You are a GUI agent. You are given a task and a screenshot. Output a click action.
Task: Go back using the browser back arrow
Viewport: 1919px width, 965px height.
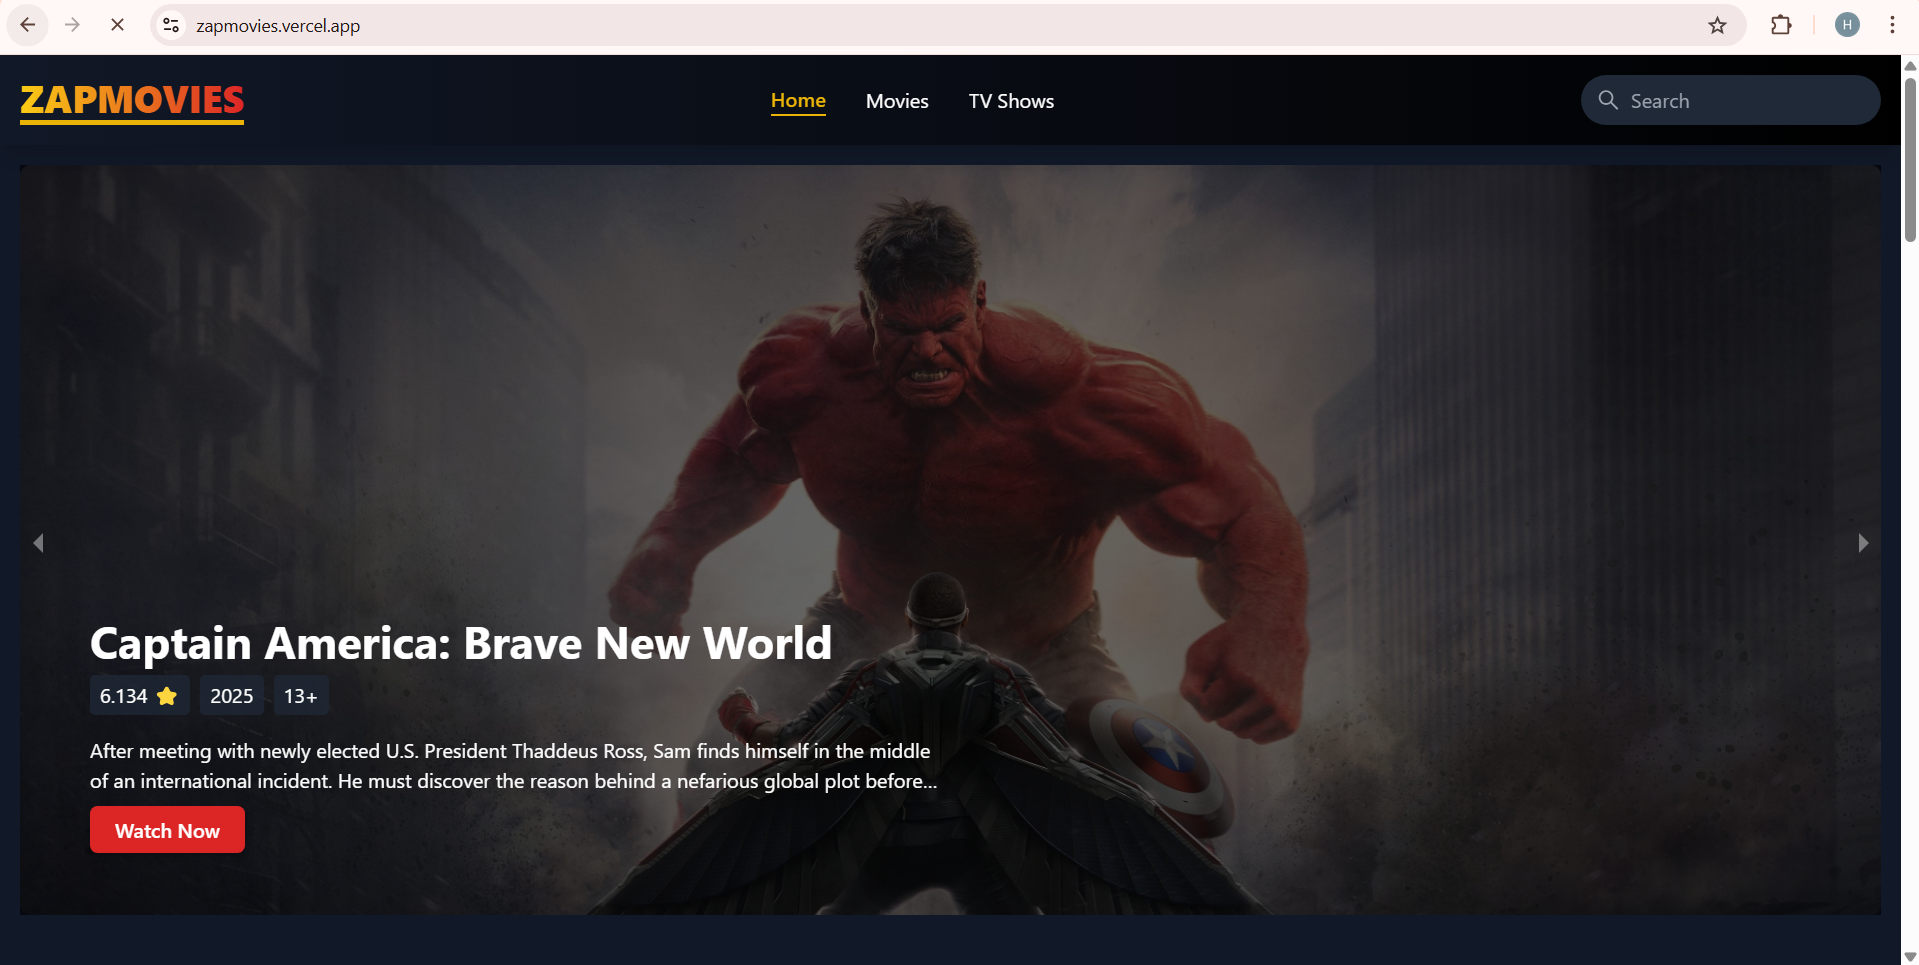point(28,25)
